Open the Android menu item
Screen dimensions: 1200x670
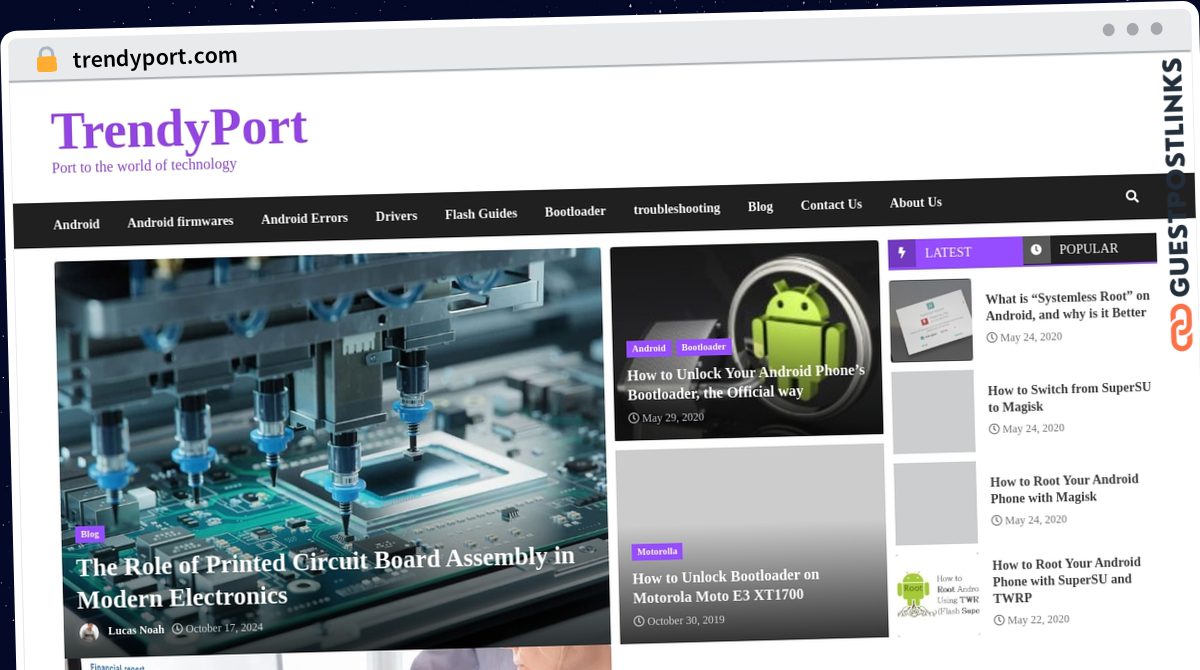coord(76,224)
